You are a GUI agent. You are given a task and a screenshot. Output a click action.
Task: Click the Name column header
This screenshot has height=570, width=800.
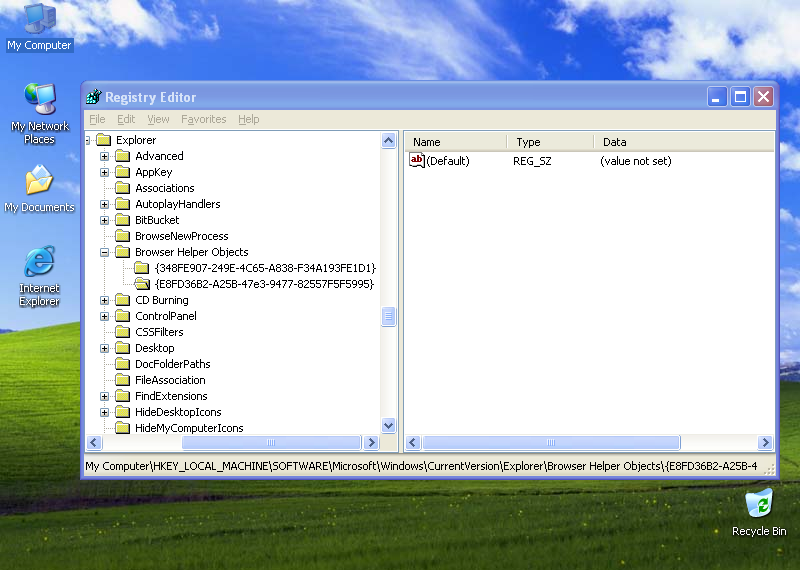456,142
